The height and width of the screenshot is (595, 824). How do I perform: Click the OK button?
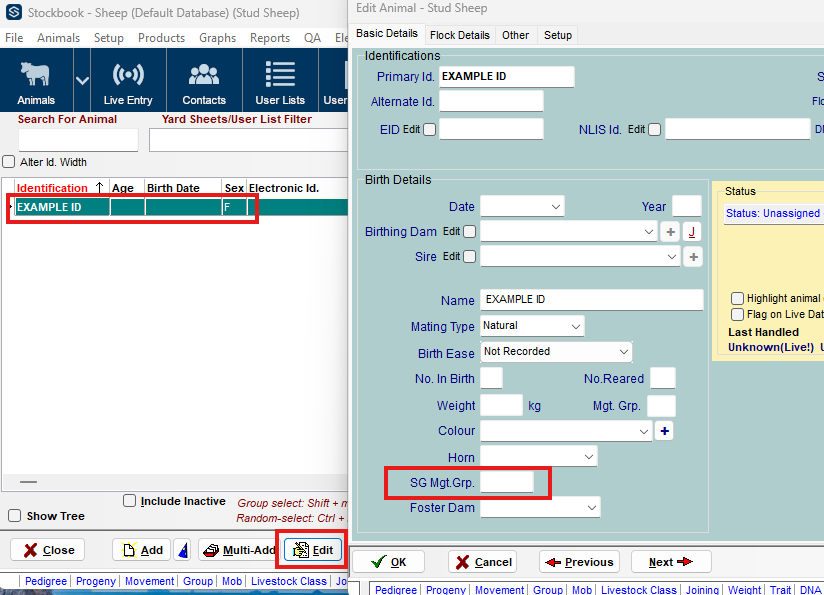(x=388, y=562)
